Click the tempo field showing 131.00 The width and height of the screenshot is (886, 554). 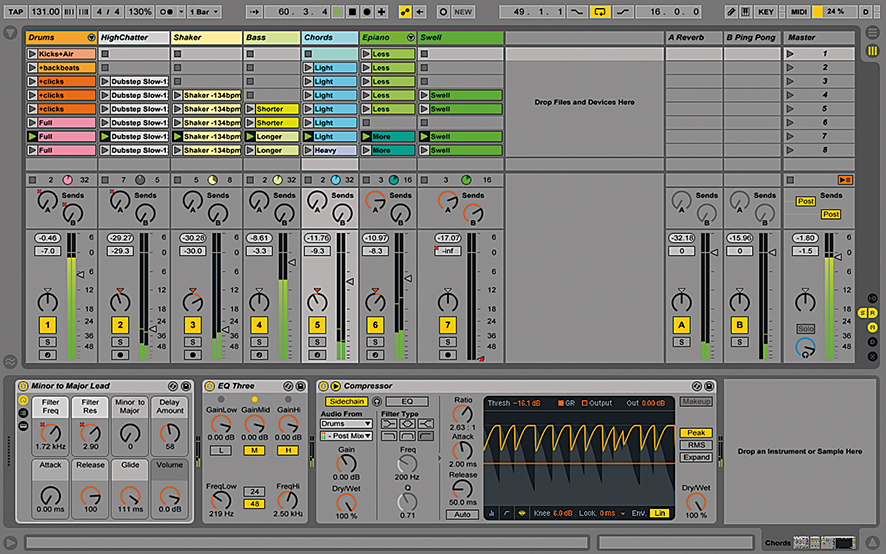(x=45, y=11)
